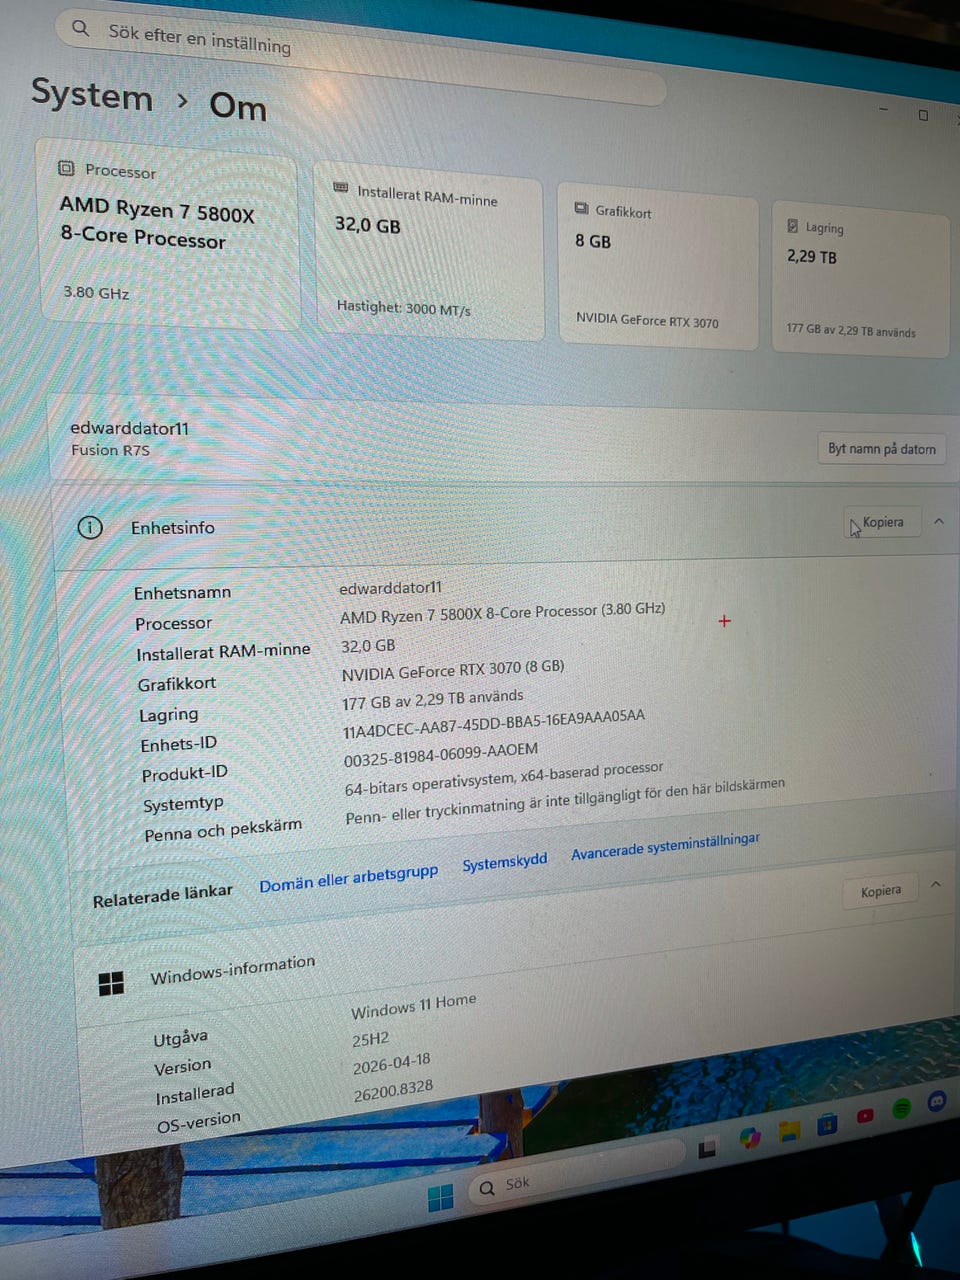This screenshot has width=960, height=1280.
Task: Click the Om breadcrumb title
Action: pyautogui.click(x=238, y=106)
